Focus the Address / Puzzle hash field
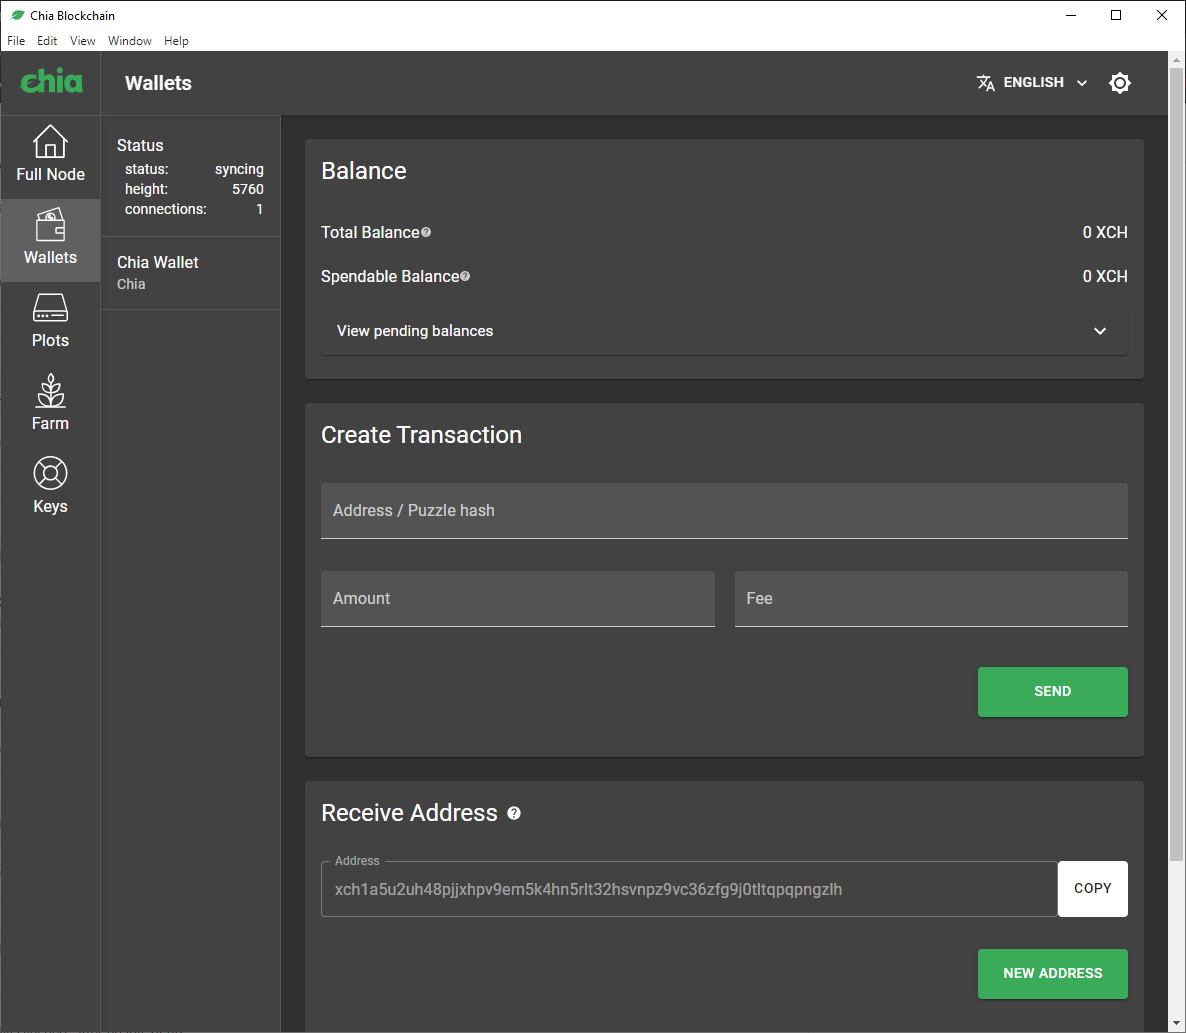 point(724,510)
